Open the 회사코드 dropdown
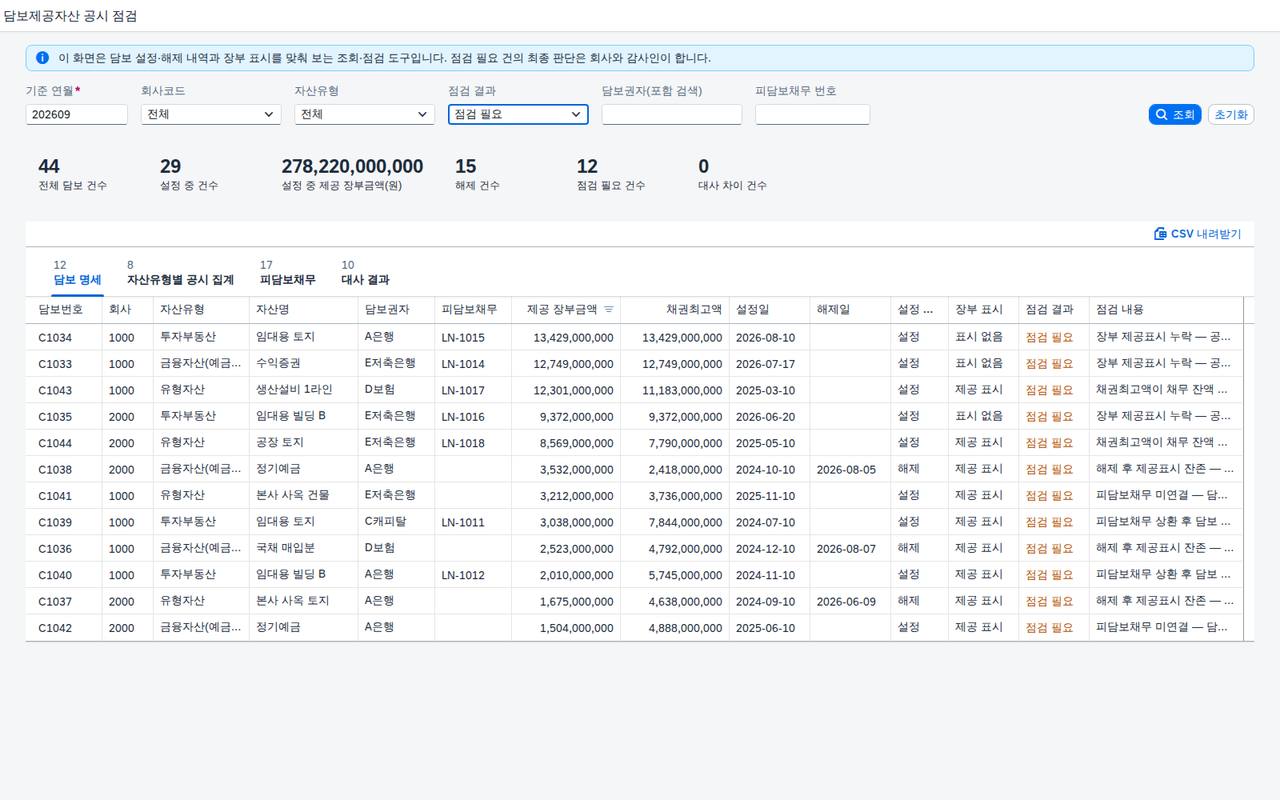The height and width of the screenshot is (800, 1280). (x=210, y=115)
